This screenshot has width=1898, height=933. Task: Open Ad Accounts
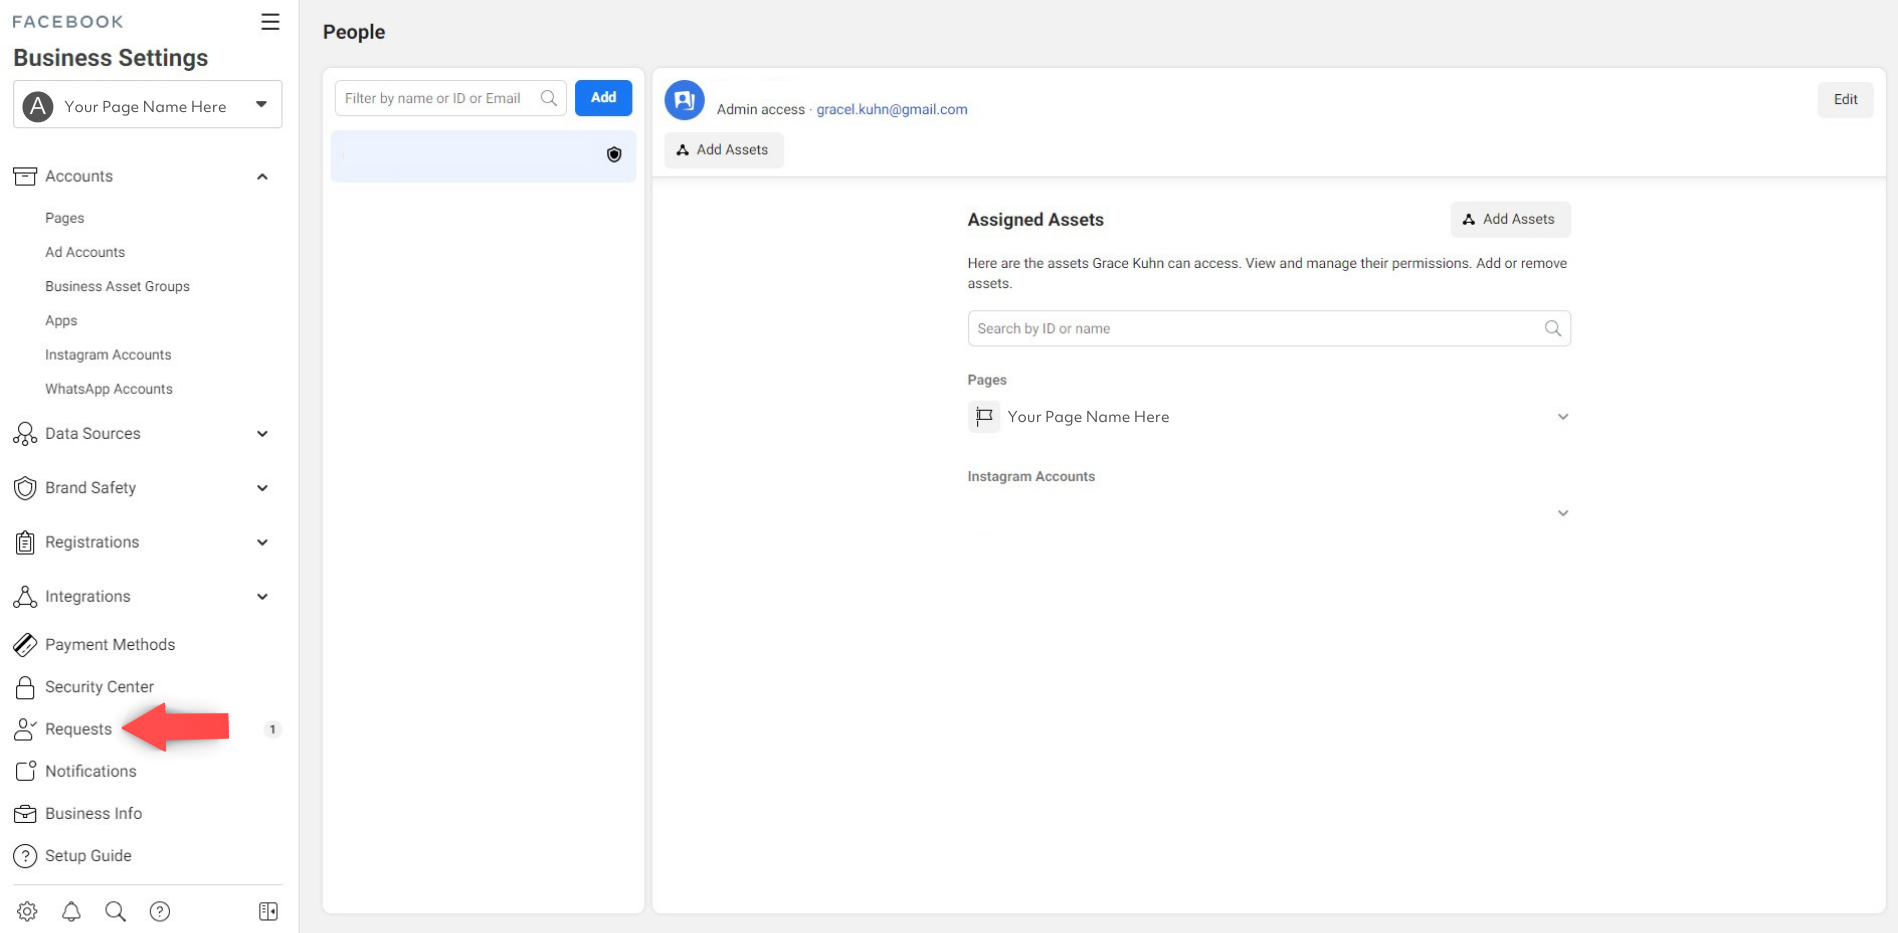tap(85, 252)
